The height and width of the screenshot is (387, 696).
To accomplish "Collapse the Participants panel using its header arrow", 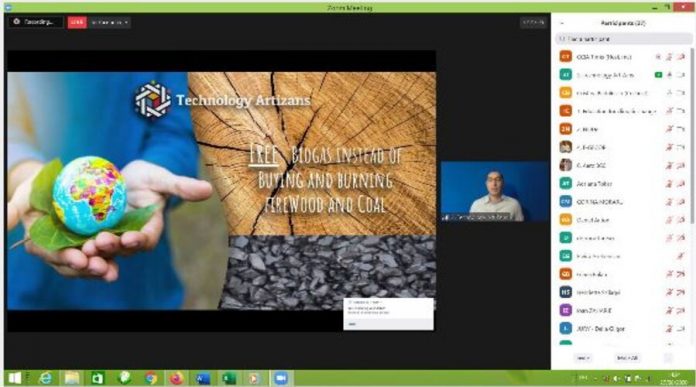I will point(562,23).
